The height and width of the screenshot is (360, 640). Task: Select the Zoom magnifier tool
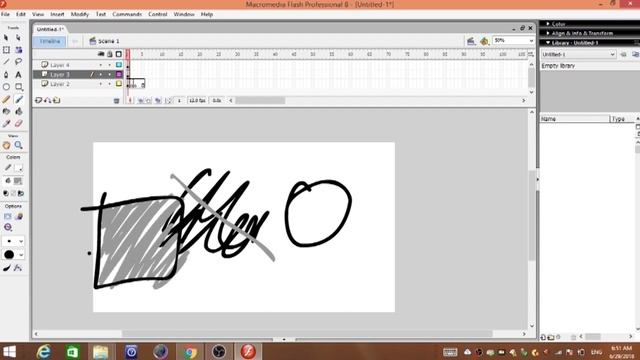pyautogui.click(x=19, y=145)
